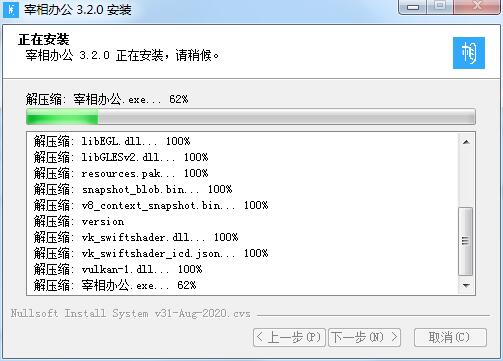
Task: Select the libEGL.dll log line
Action: (112, 141)
